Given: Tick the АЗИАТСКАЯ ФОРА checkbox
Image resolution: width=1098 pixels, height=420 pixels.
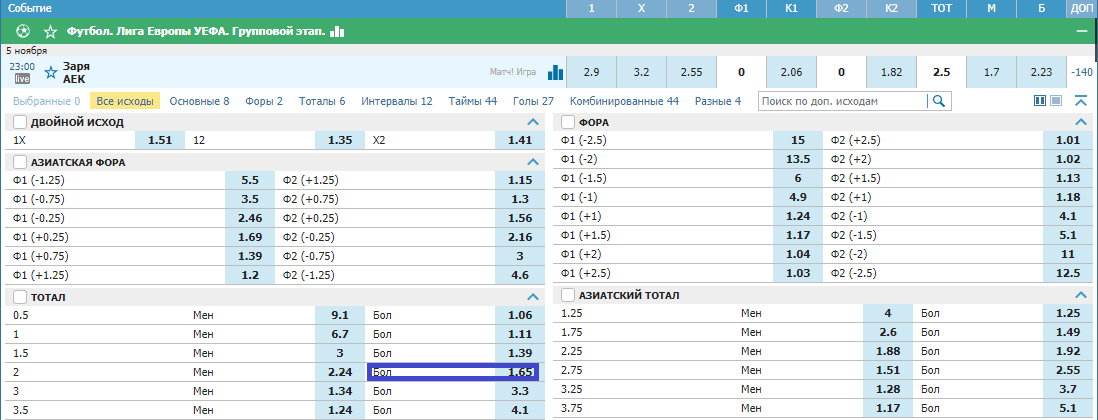Looking at the screenshot, I should (20, 162).
